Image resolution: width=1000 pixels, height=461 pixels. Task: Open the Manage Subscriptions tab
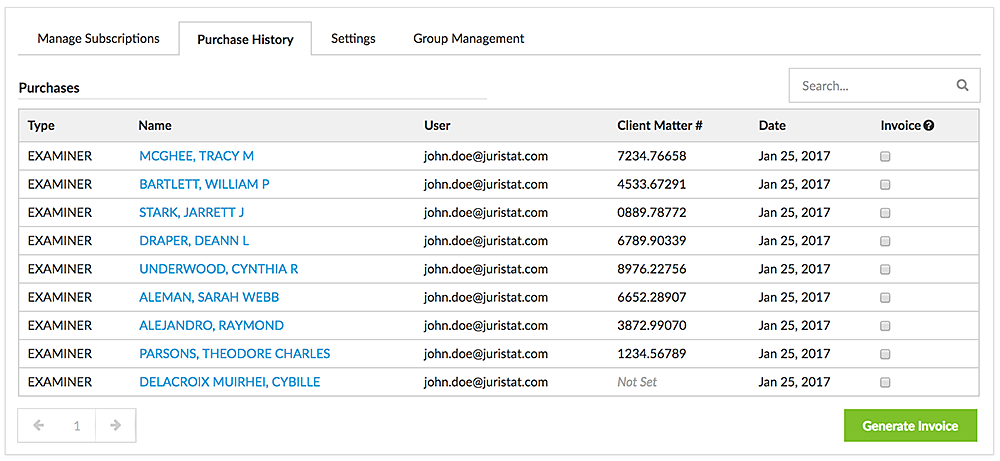point(98,38)
